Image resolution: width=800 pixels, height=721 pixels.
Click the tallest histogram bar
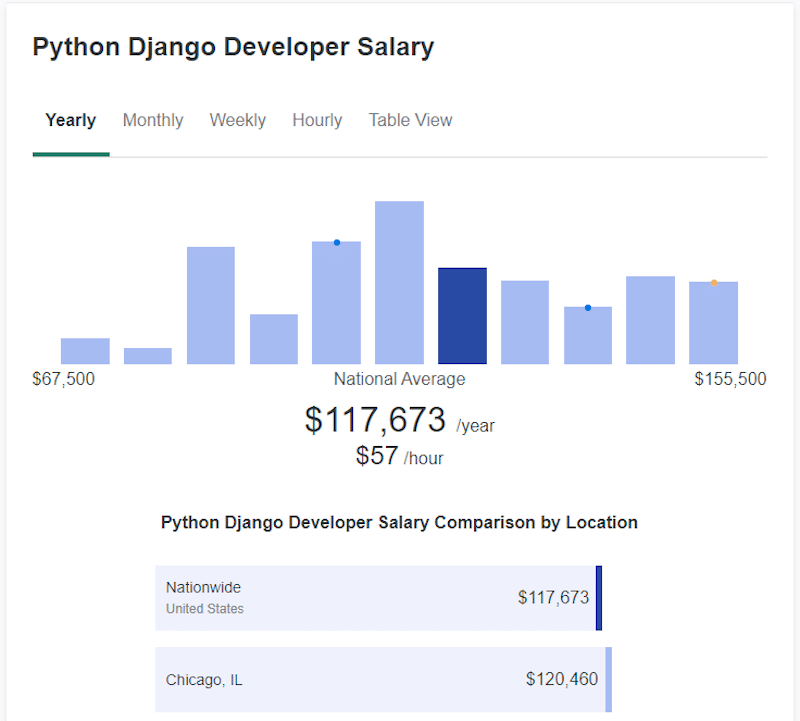point(399,280)
